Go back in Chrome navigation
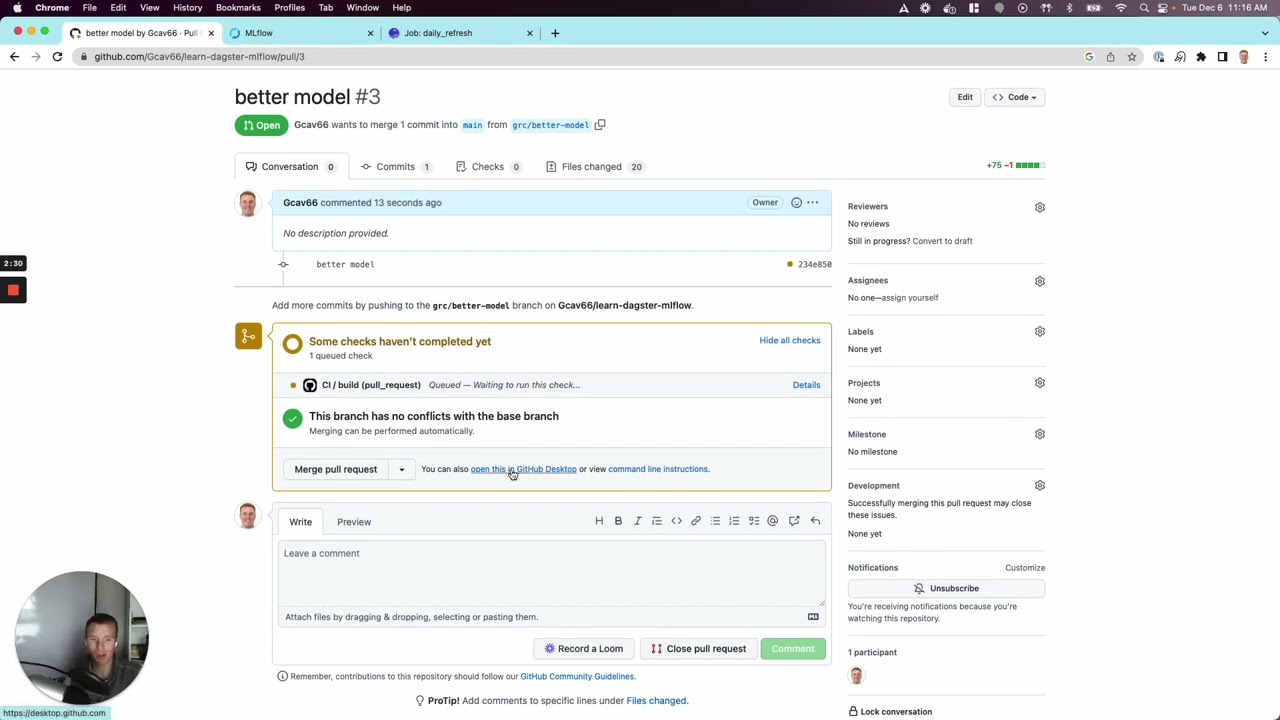Viewport: 1280px width, 720px height. [x=14, y=57]
